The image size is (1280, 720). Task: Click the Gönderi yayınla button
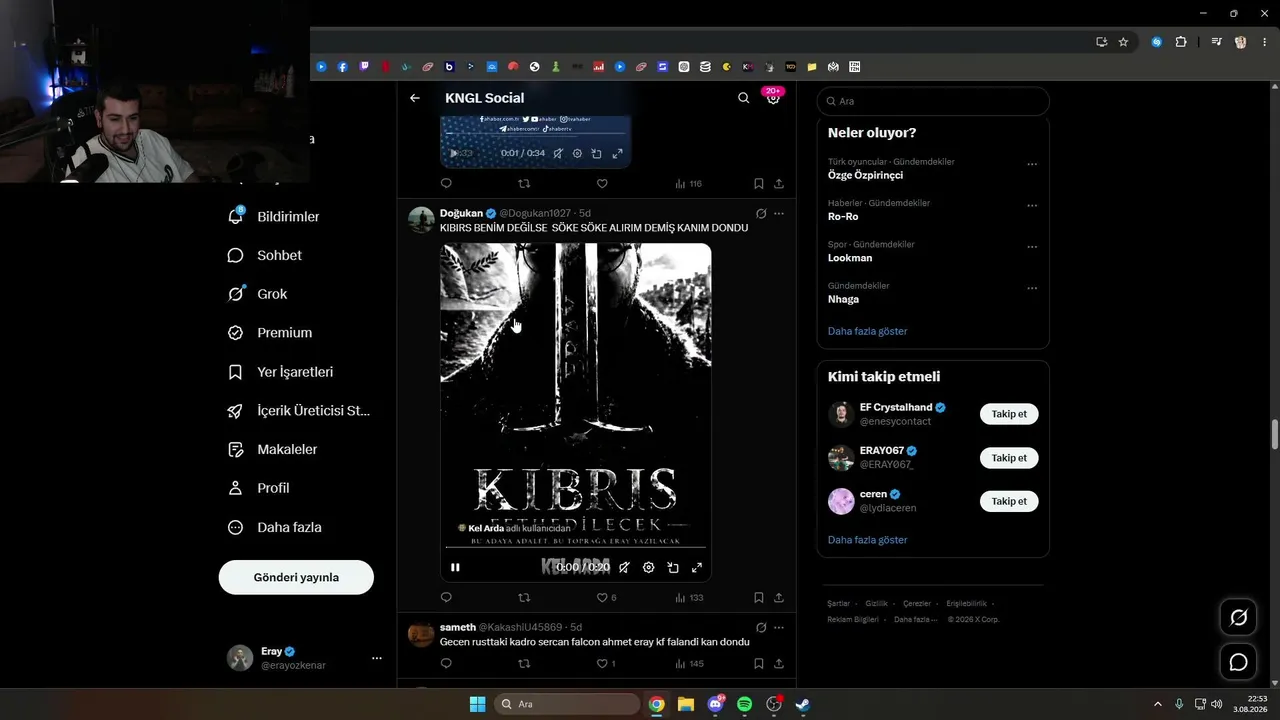click(296, 577)
